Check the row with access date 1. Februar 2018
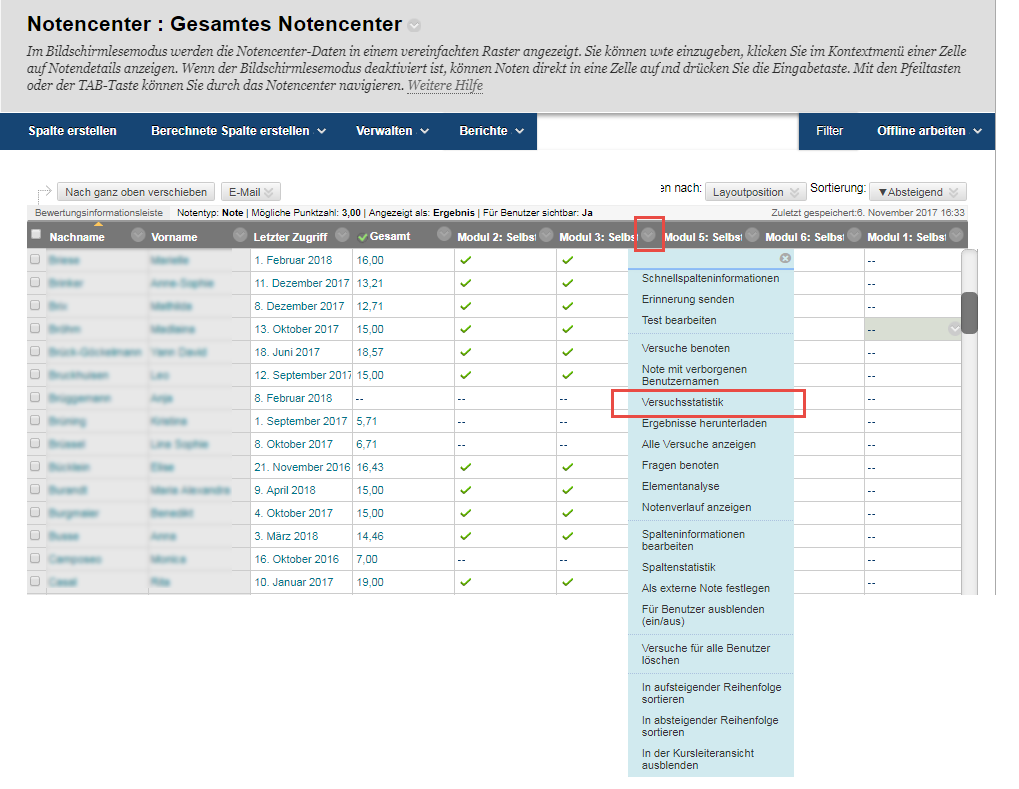The image size is (1019, 789). coord(36,260)
